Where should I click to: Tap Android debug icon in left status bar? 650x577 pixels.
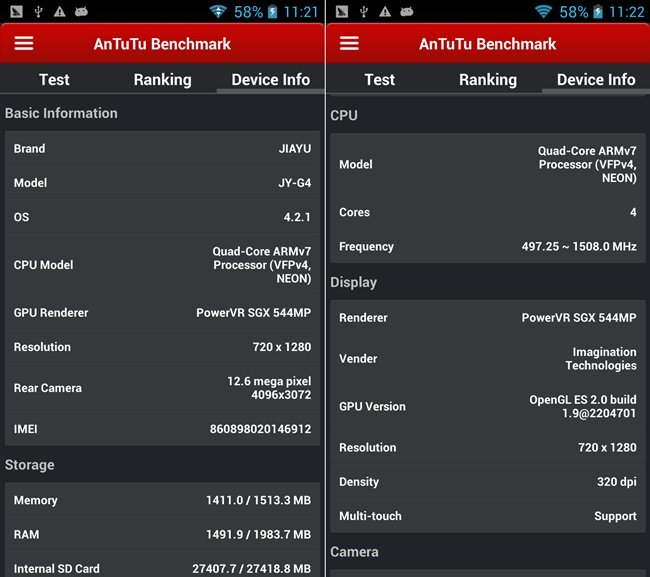coord(81,12)
